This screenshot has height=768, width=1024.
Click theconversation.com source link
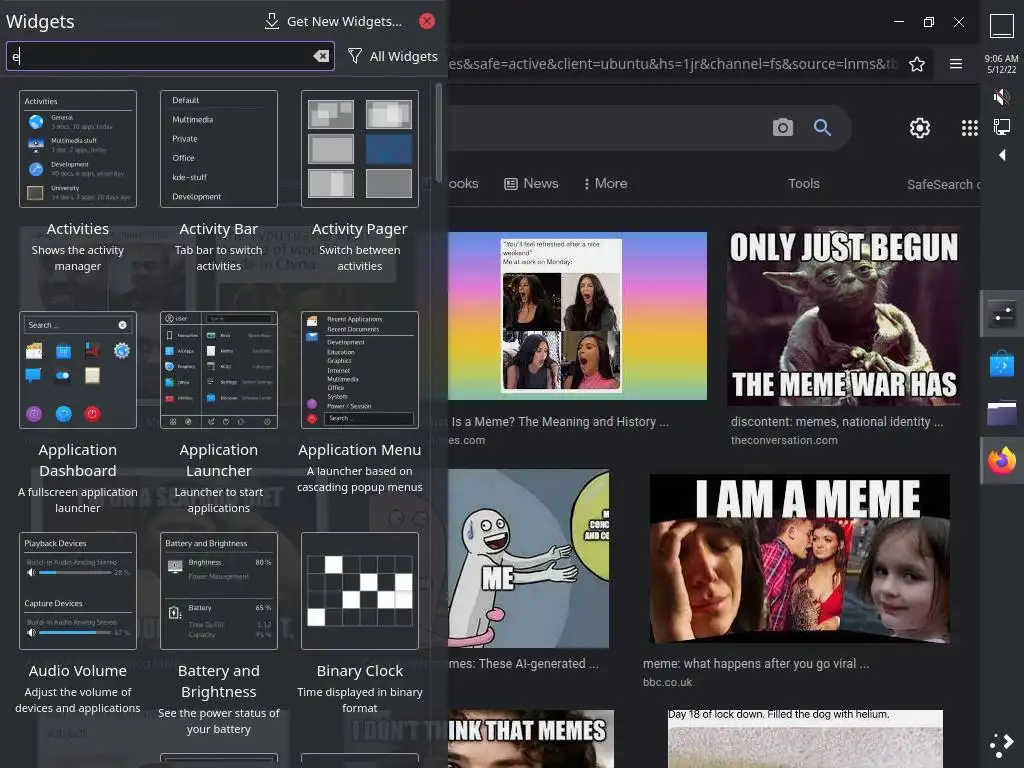[x=784, y=440]
